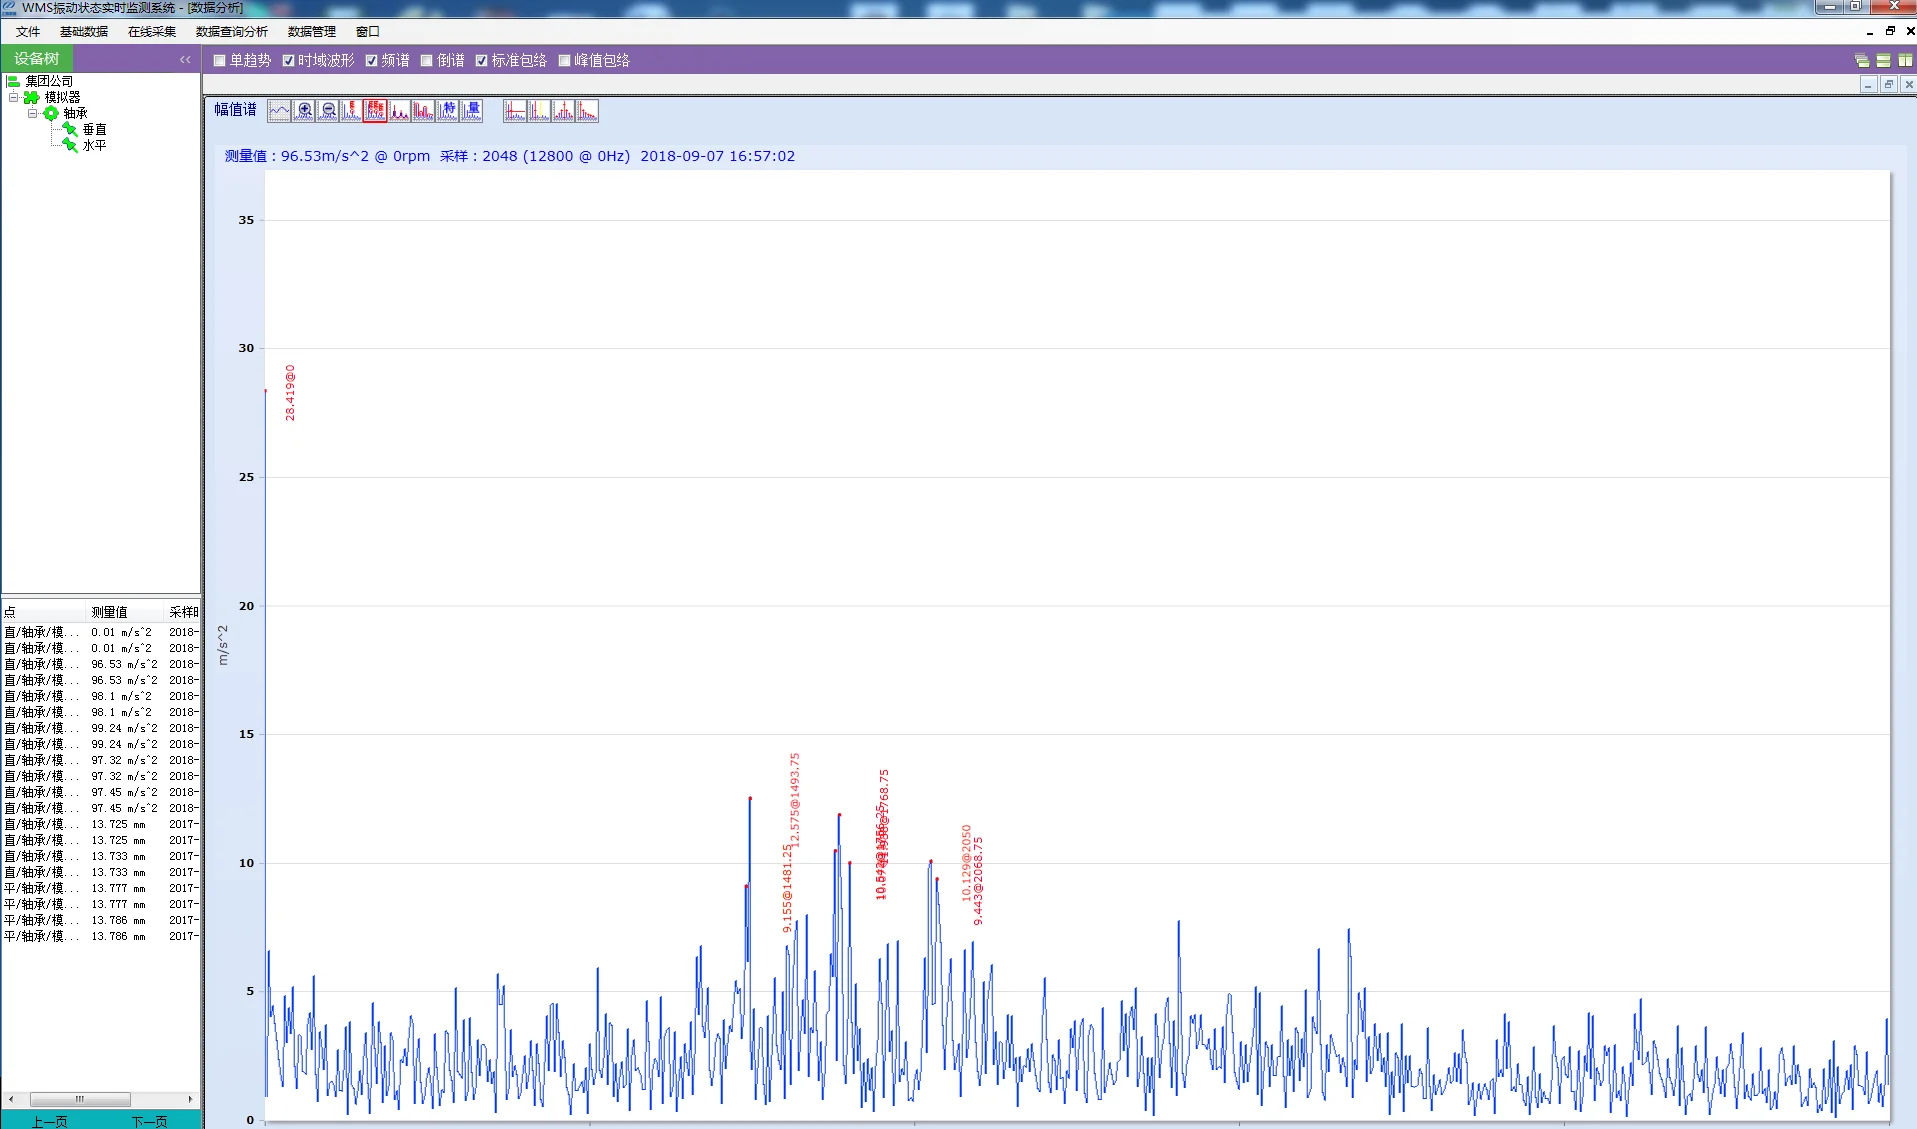Enable the 单趋势 checkbox

tap(220, 61)
